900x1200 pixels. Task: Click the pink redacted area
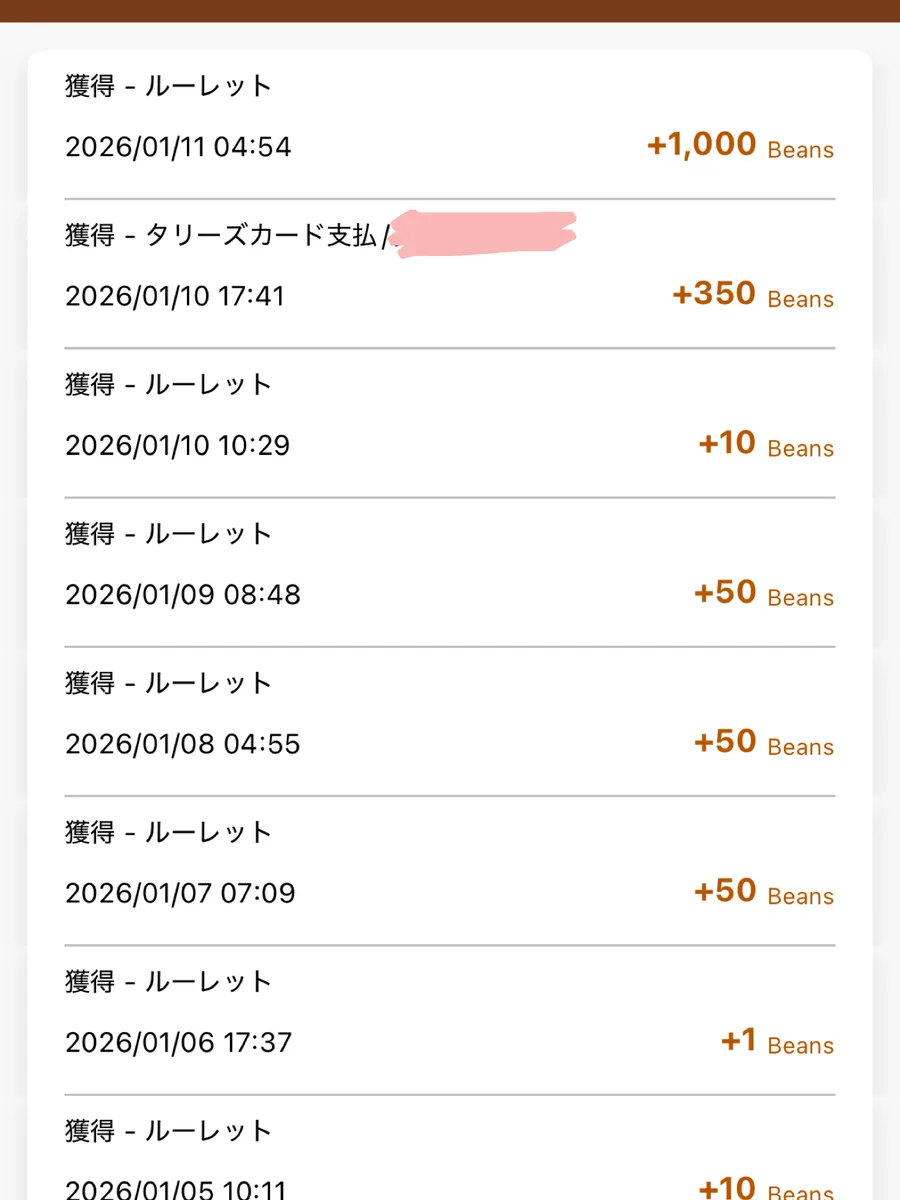(x=485, y=233)
